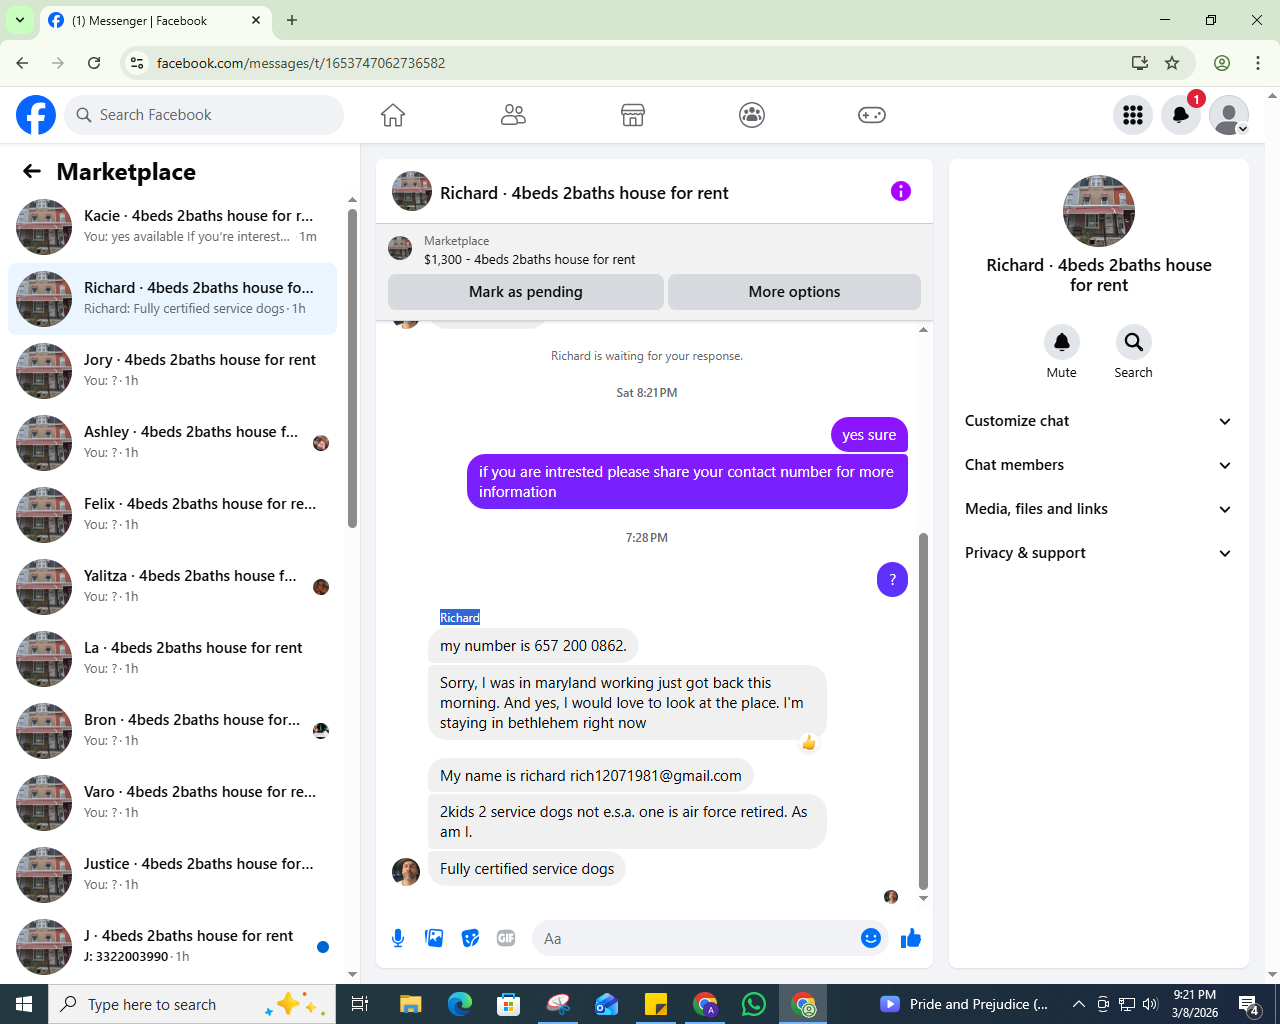
Task: Open the Yalitza conversation
Action: 172,587
